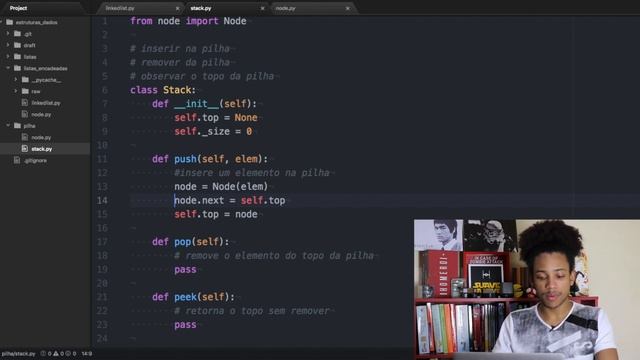Image resolution: width=640 pixels, height=360 pixels.
Task: Collapse the listas_encadeadas folder chevron
Action: click(8, 68)
